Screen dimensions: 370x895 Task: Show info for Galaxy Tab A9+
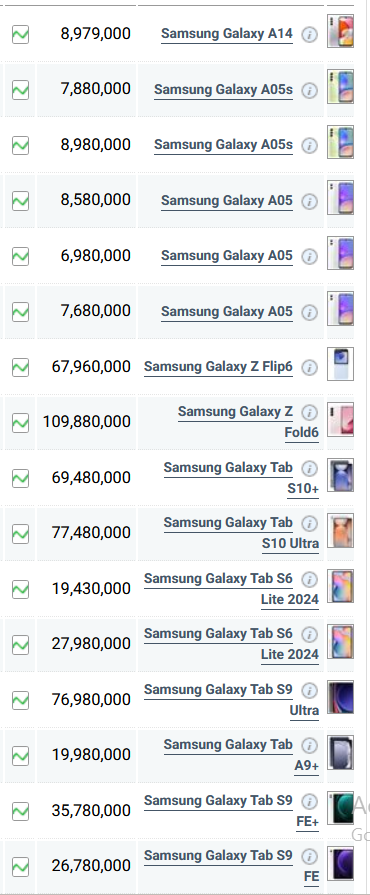309,745
